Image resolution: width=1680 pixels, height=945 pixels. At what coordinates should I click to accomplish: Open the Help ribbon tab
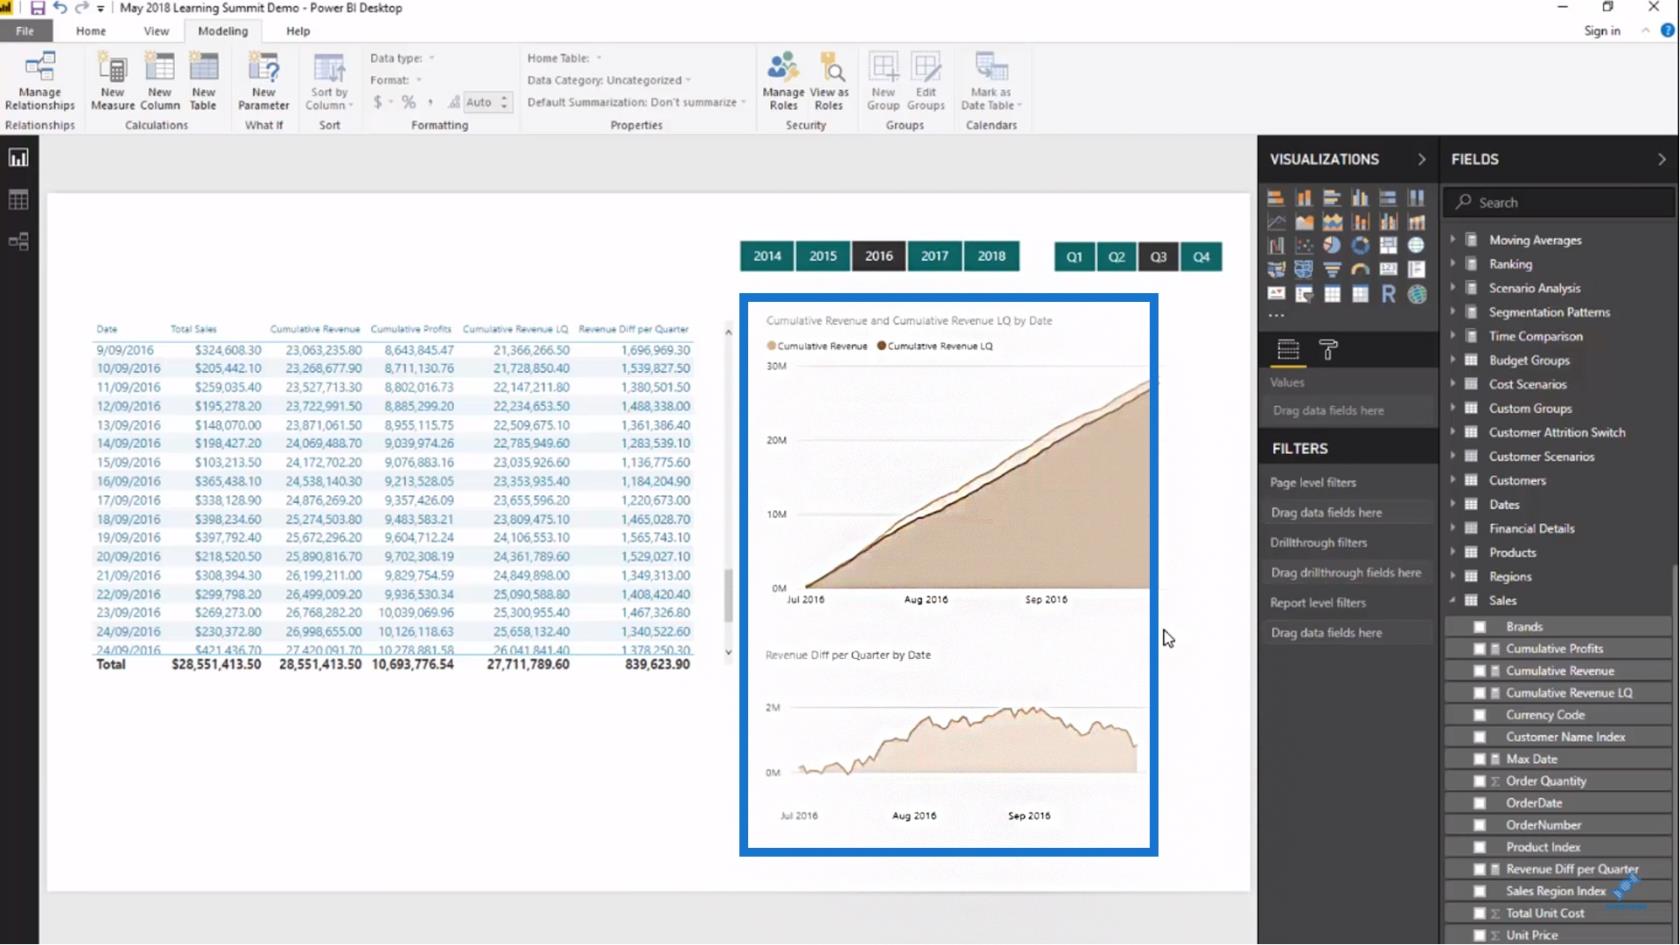[298, 31]
